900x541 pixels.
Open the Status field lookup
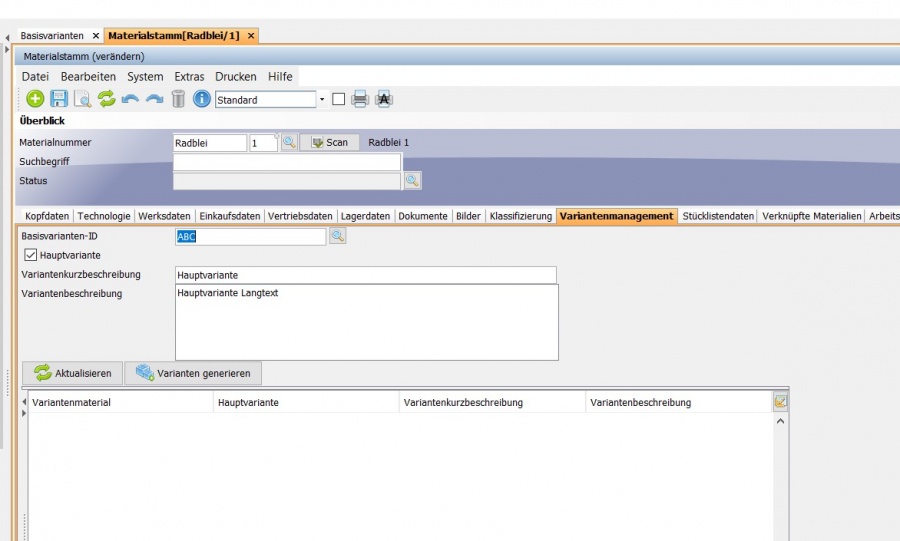pos(412,181)
